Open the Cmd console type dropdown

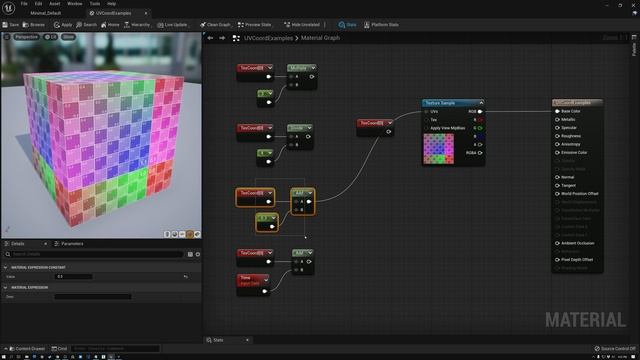[x=60, y=349]
